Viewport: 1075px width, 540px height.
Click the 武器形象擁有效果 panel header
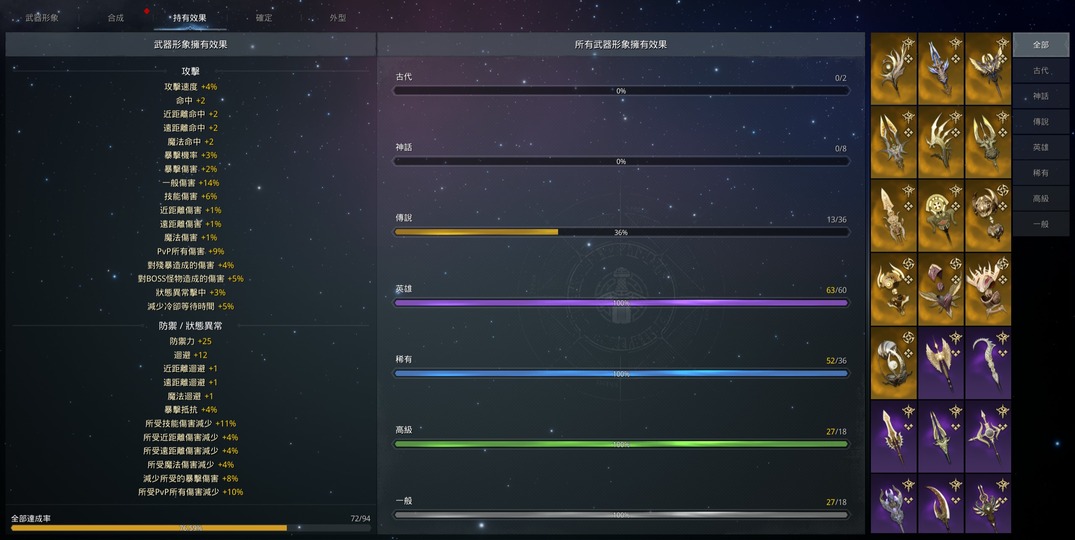click(x=191, y=45)
